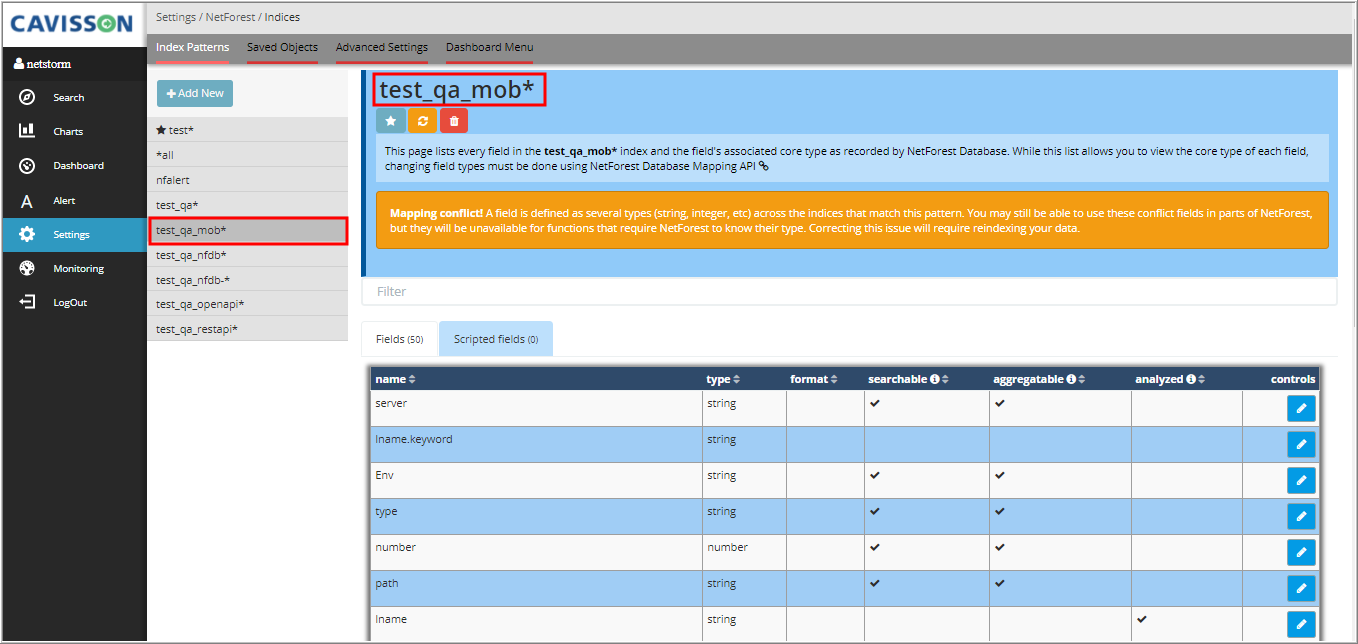Click the Alert icon in sidebar
Viewport: 1358px width, 644px height.
click(x=28, y=201)
